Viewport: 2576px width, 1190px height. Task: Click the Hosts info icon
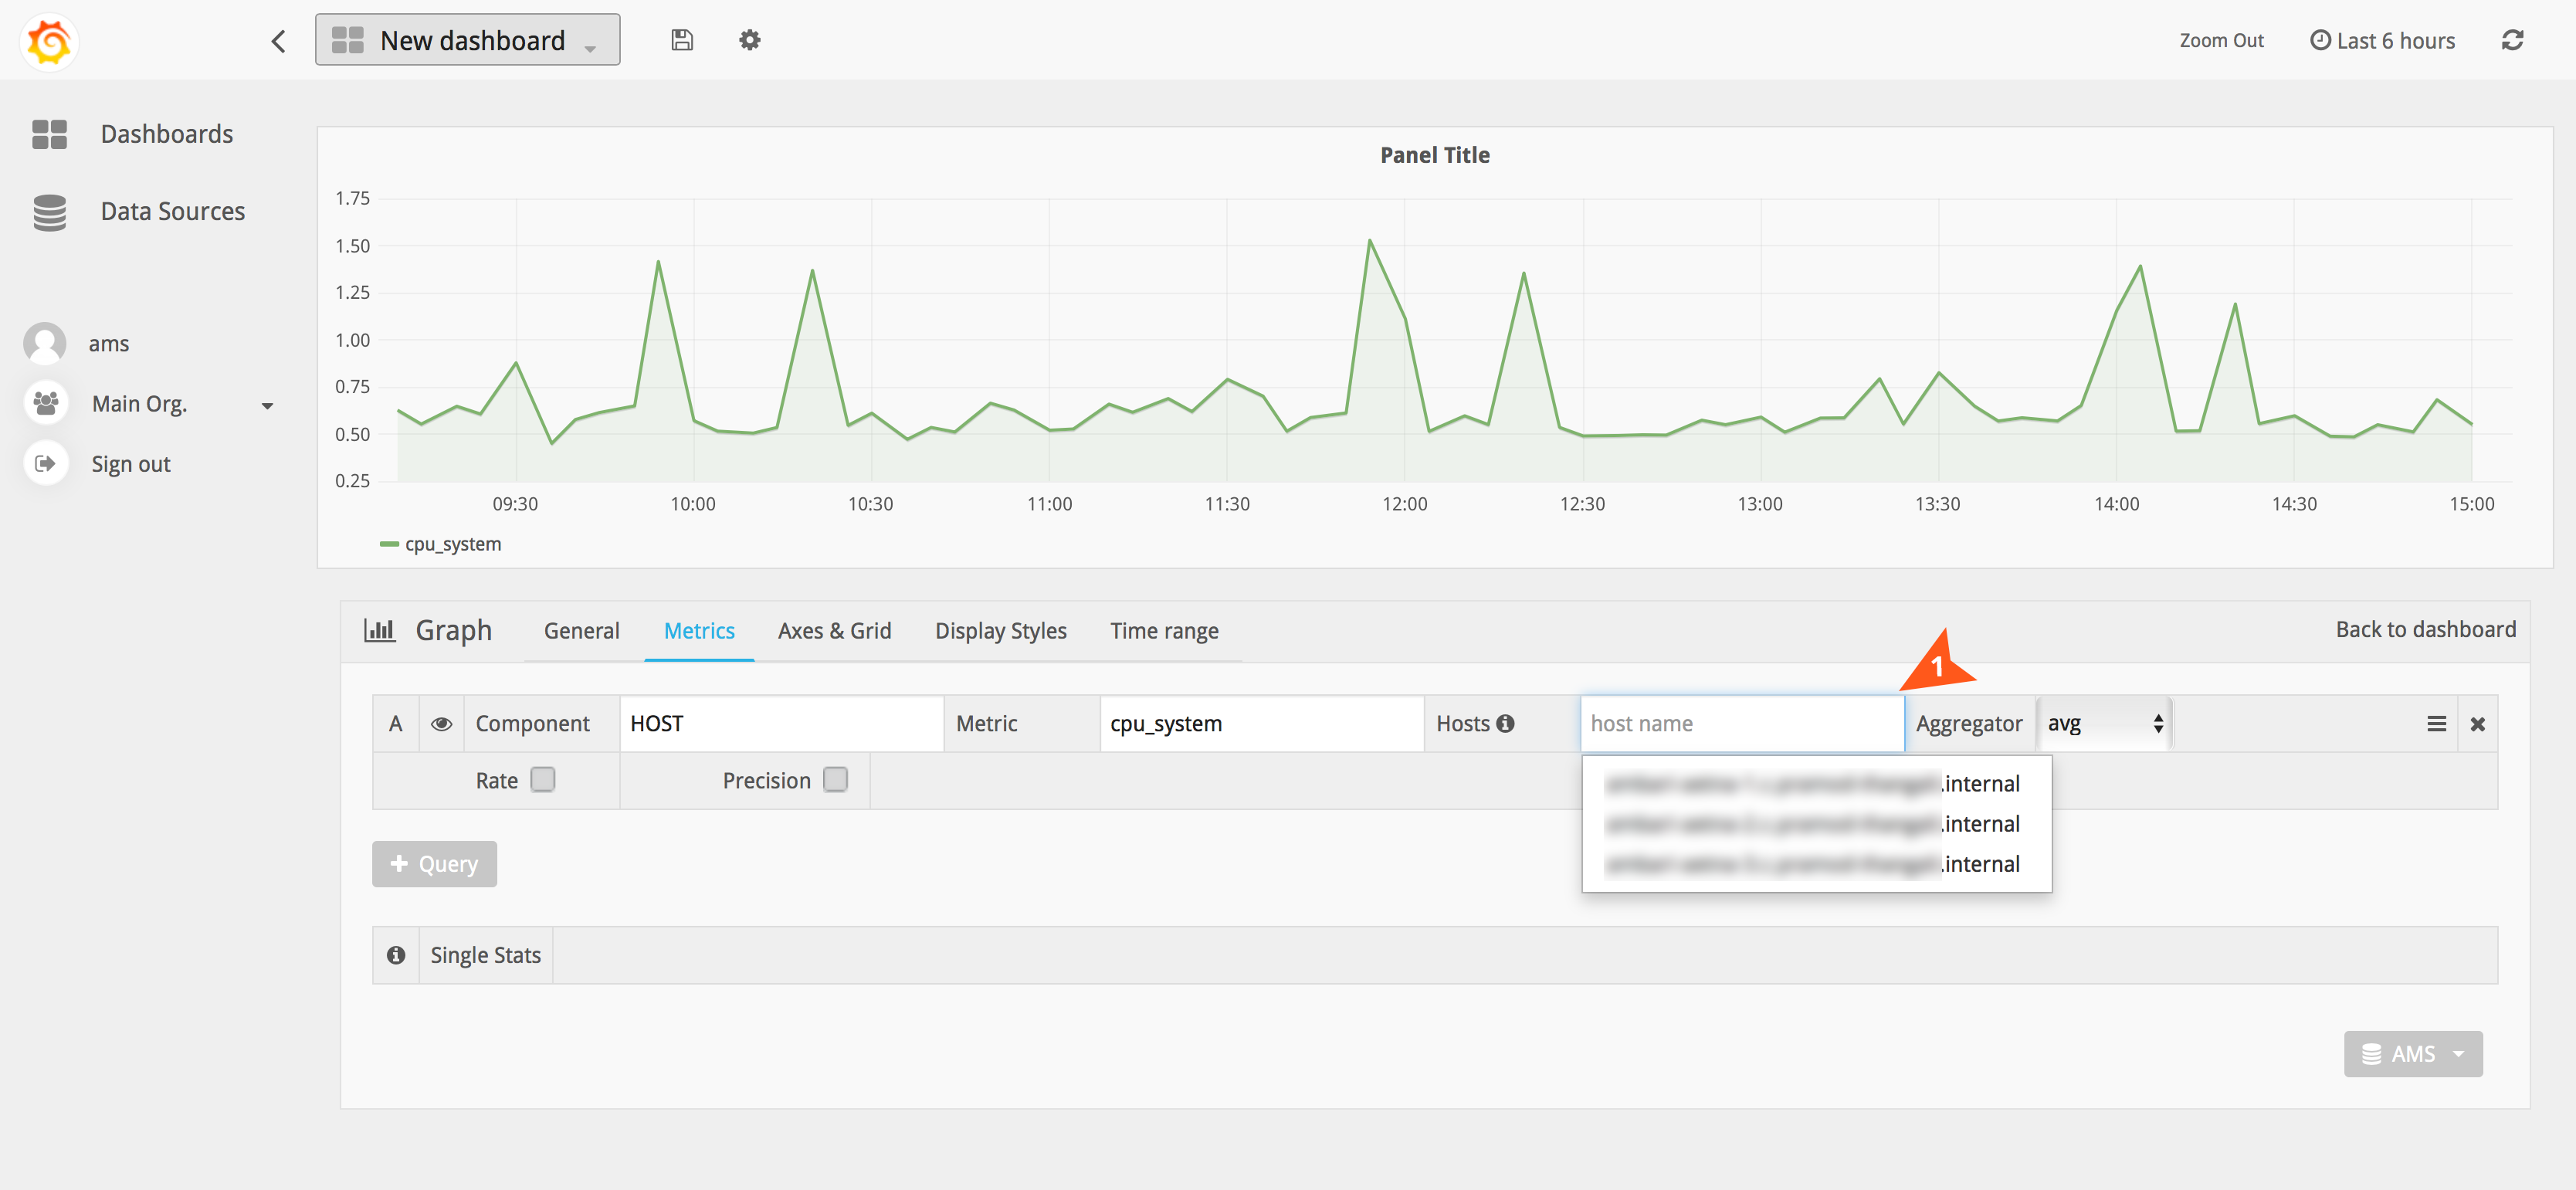[x=1505, y=723]
